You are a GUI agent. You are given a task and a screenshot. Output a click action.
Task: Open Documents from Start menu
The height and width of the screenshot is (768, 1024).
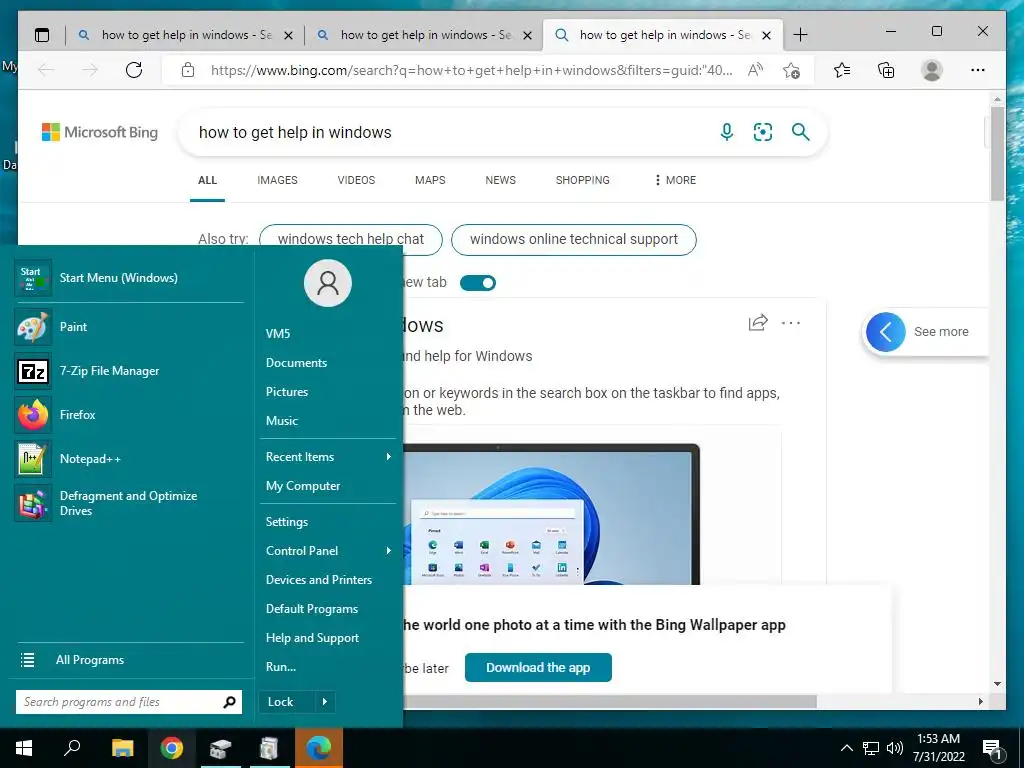pyautogui.click(x=296, y=362)
